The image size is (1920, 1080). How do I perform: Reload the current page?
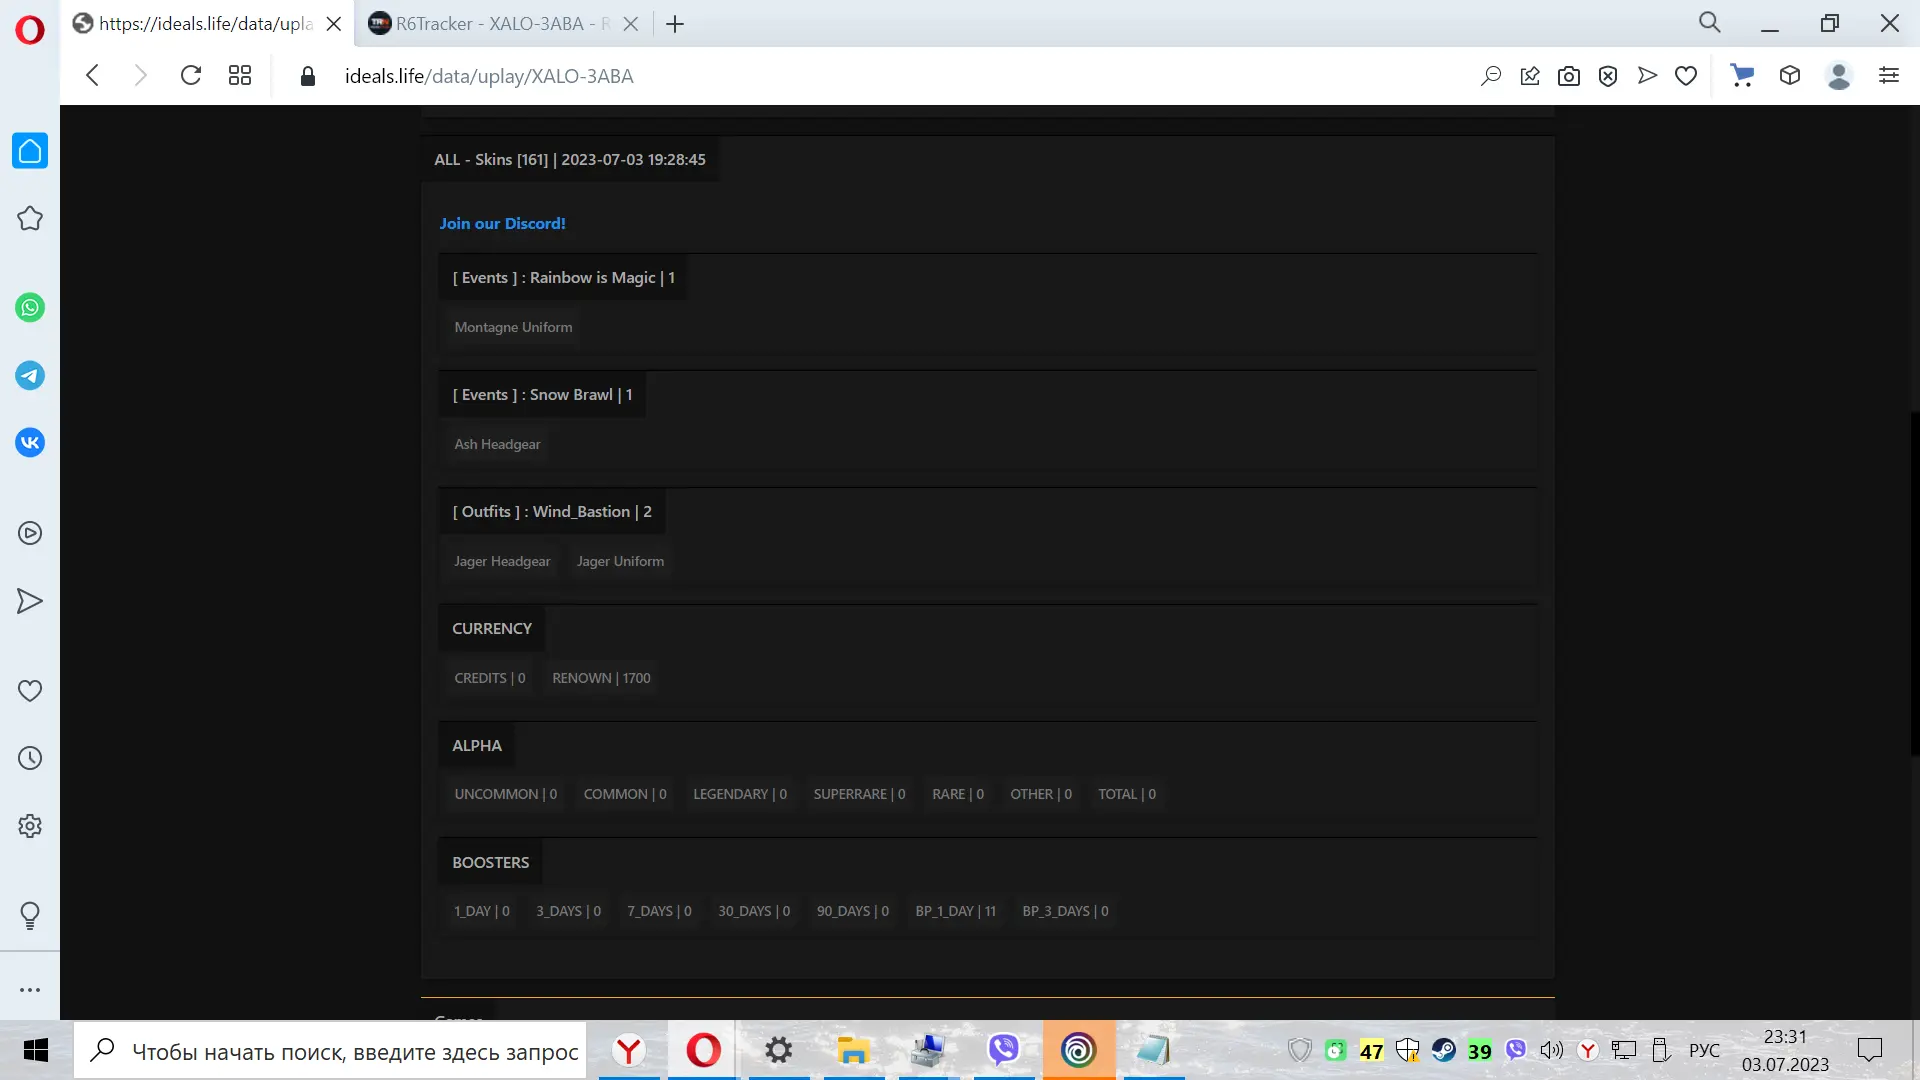(190, 76)
